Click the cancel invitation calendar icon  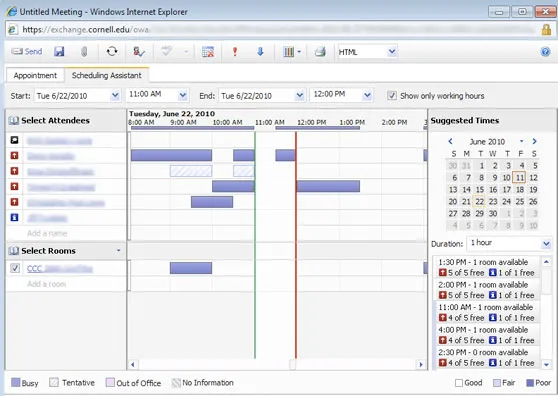(208, 52)
